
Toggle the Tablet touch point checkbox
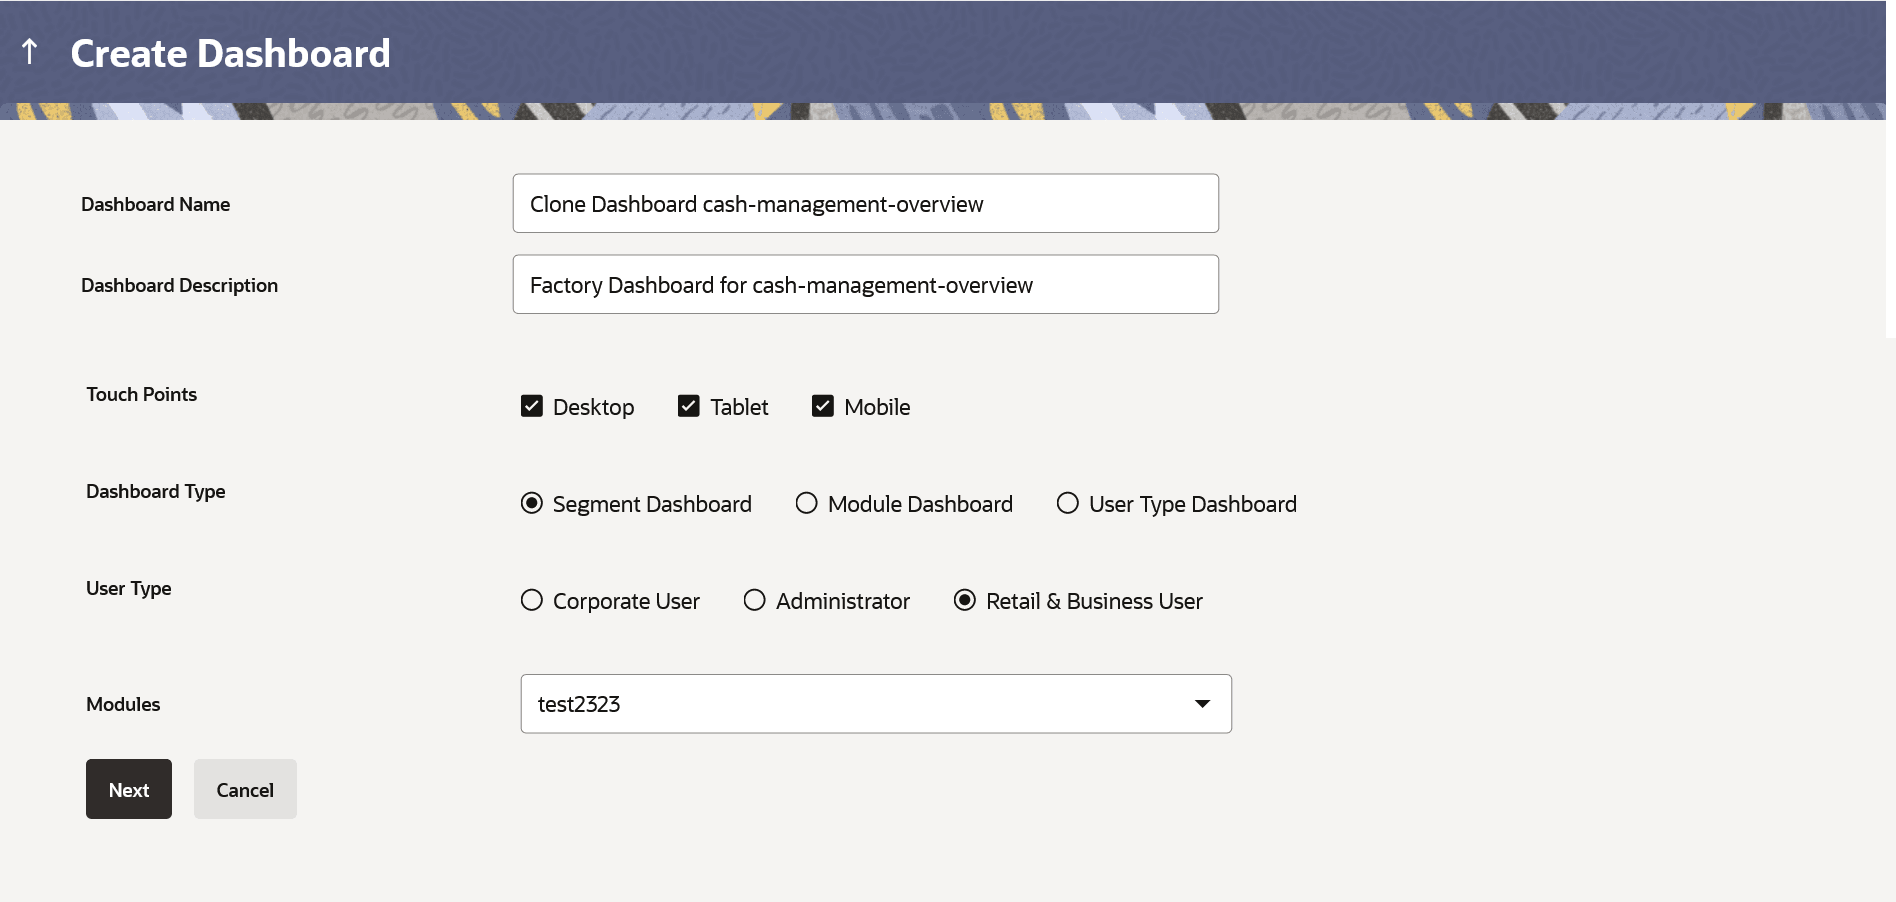click(688, 406)
